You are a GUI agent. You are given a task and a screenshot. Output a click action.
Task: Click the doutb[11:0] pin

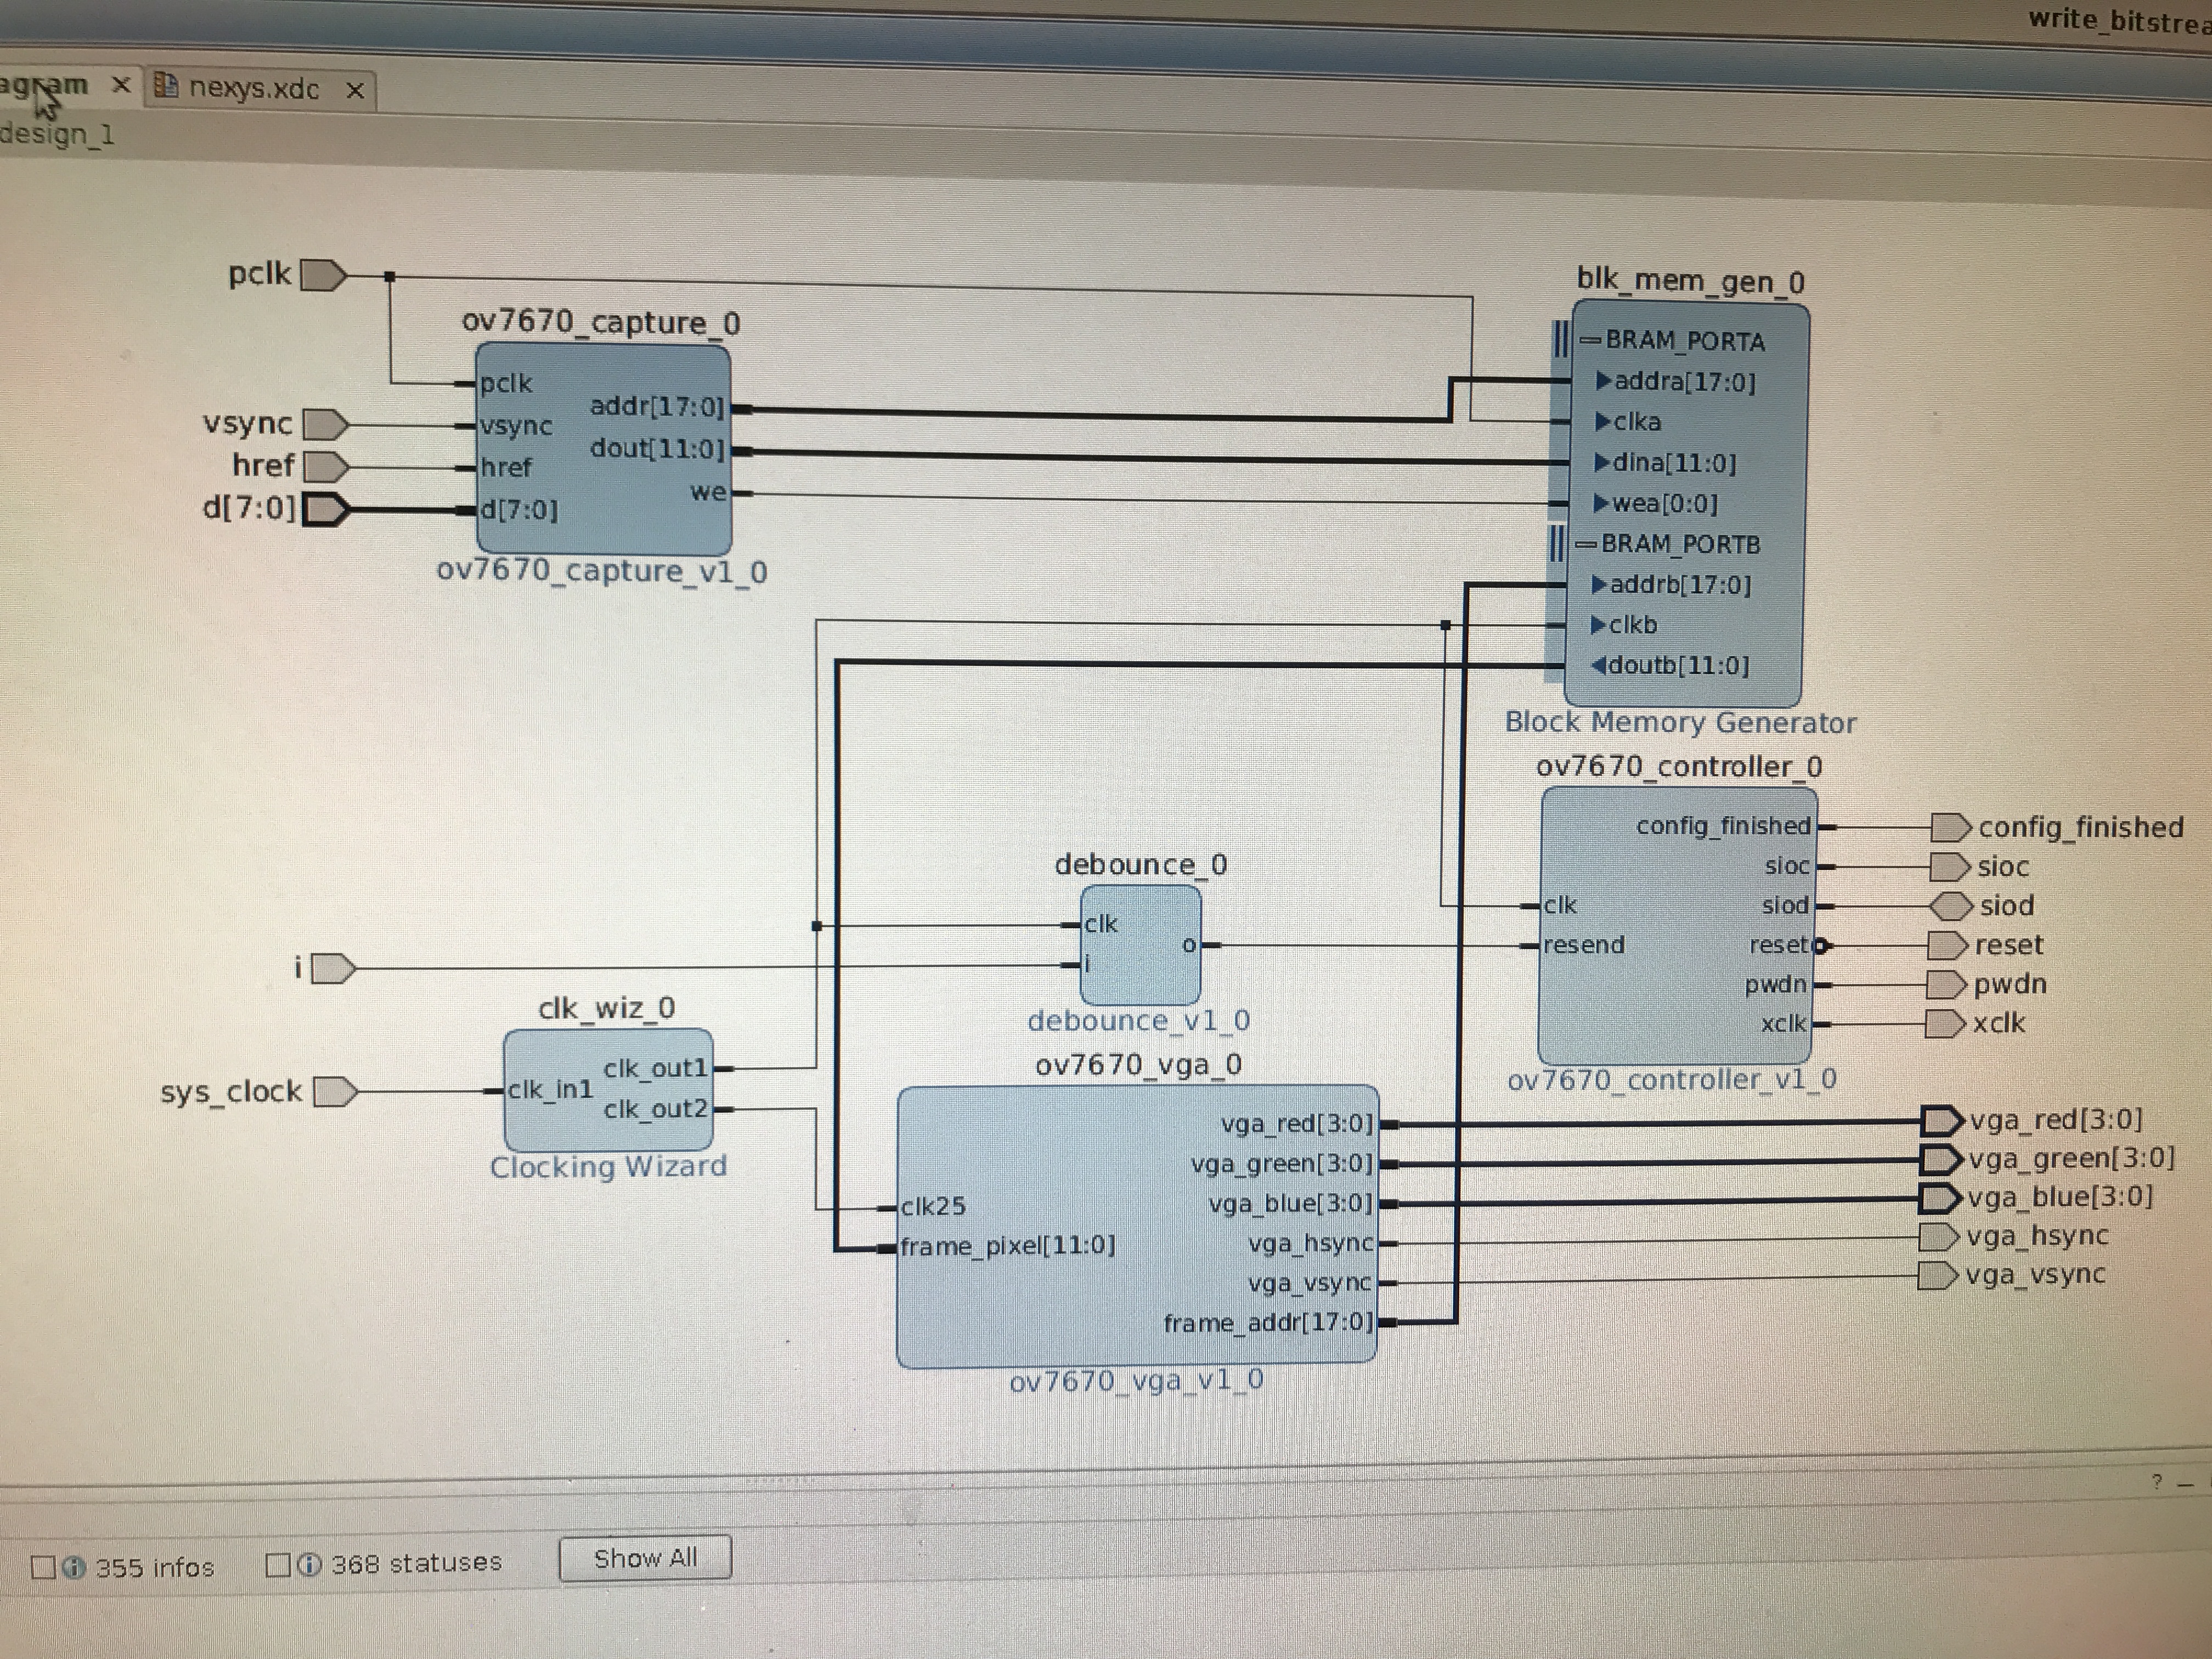tap(1669, 666)
